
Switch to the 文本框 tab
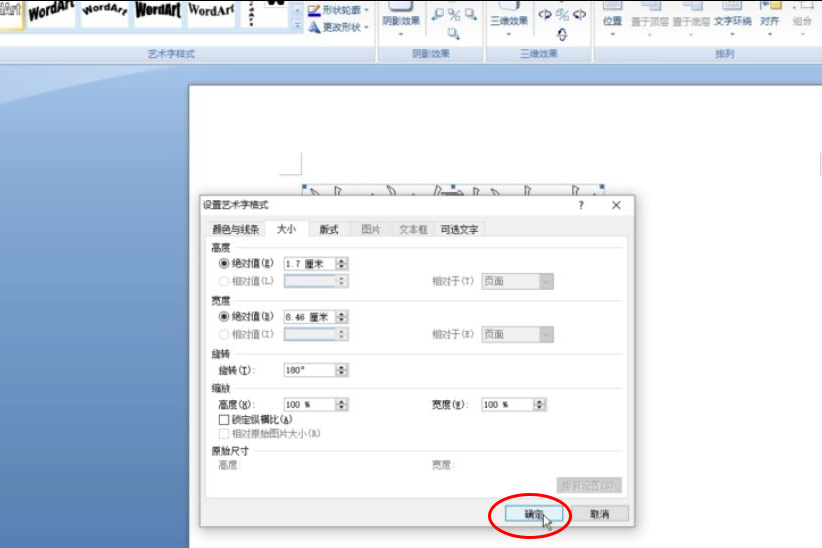point(413,229)
